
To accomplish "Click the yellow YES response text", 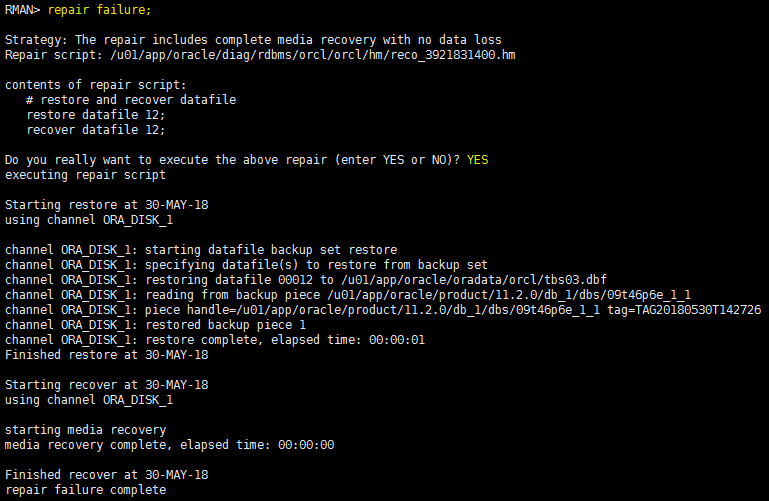I will point(478,160).
